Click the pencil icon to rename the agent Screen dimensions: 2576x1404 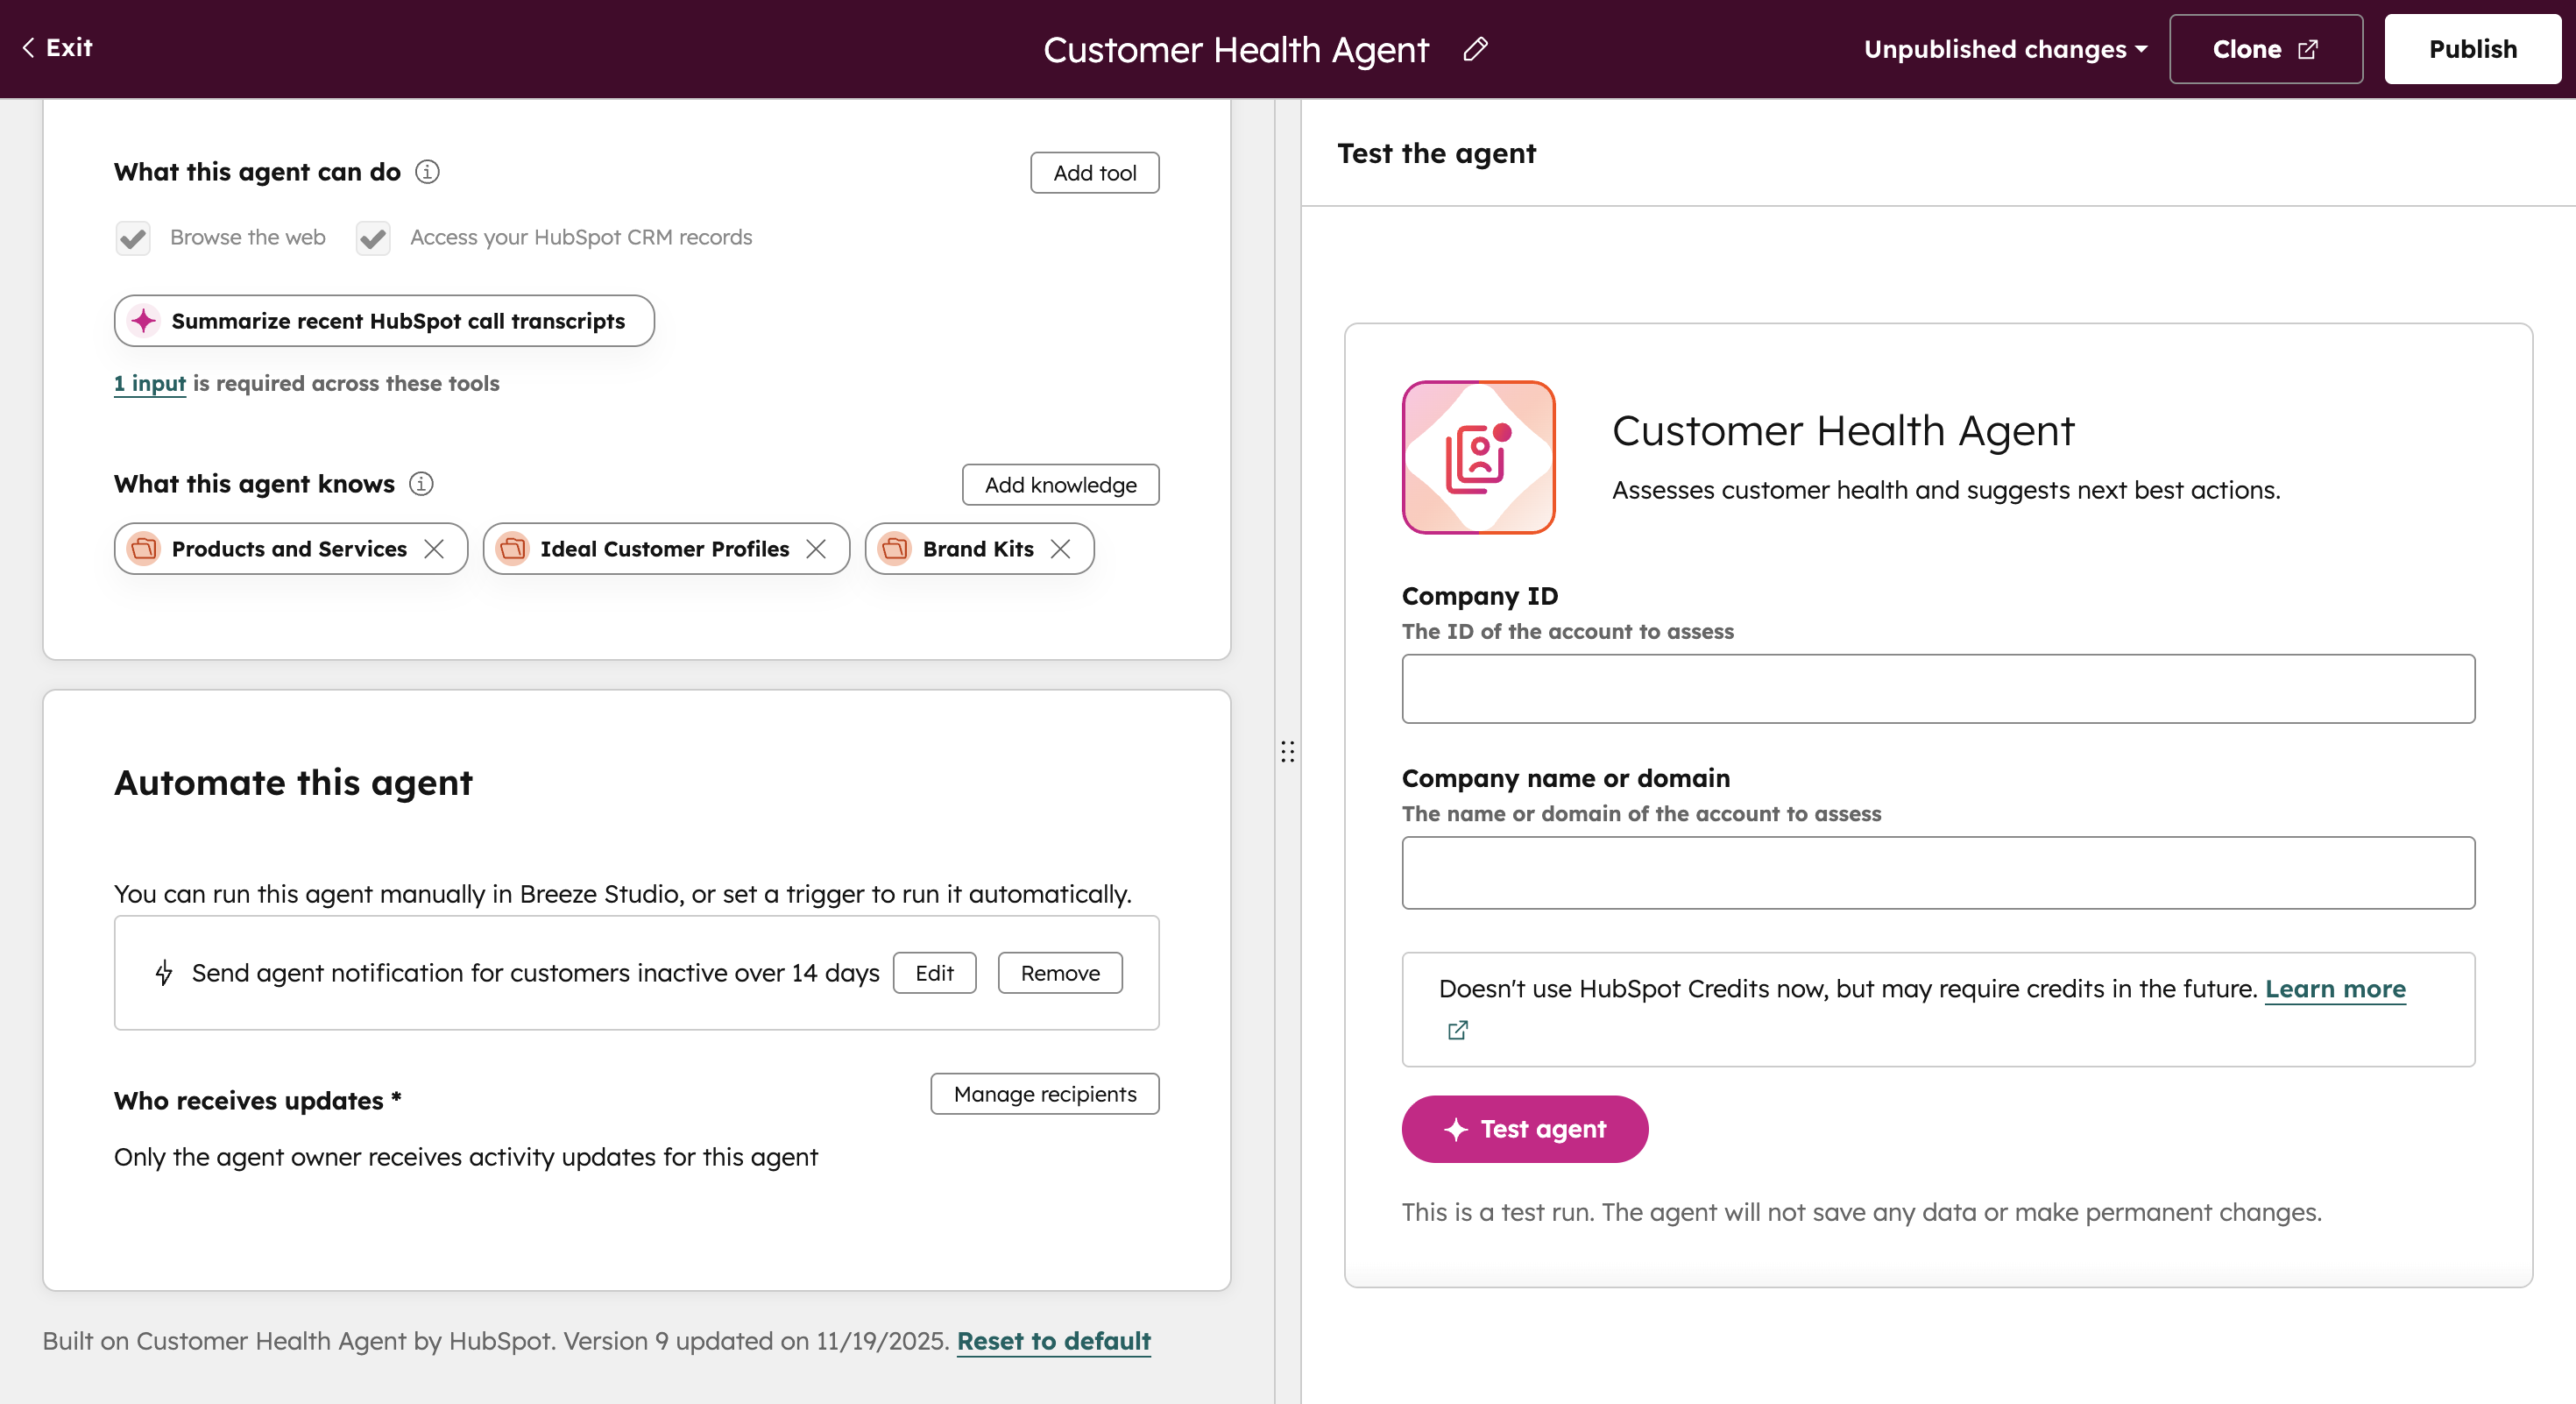point(1475,49)
